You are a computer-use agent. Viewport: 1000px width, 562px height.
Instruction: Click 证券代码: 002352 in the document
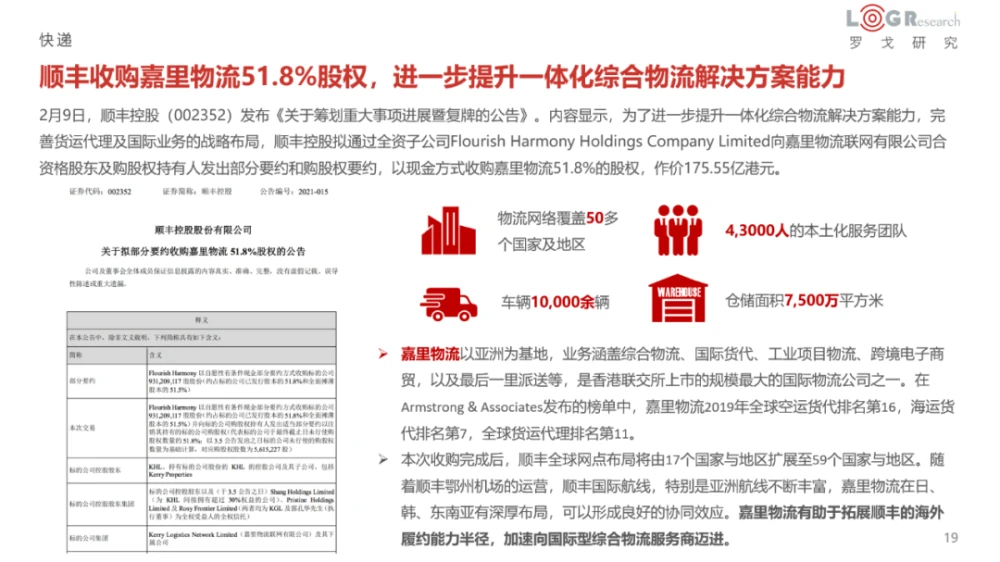100,191
